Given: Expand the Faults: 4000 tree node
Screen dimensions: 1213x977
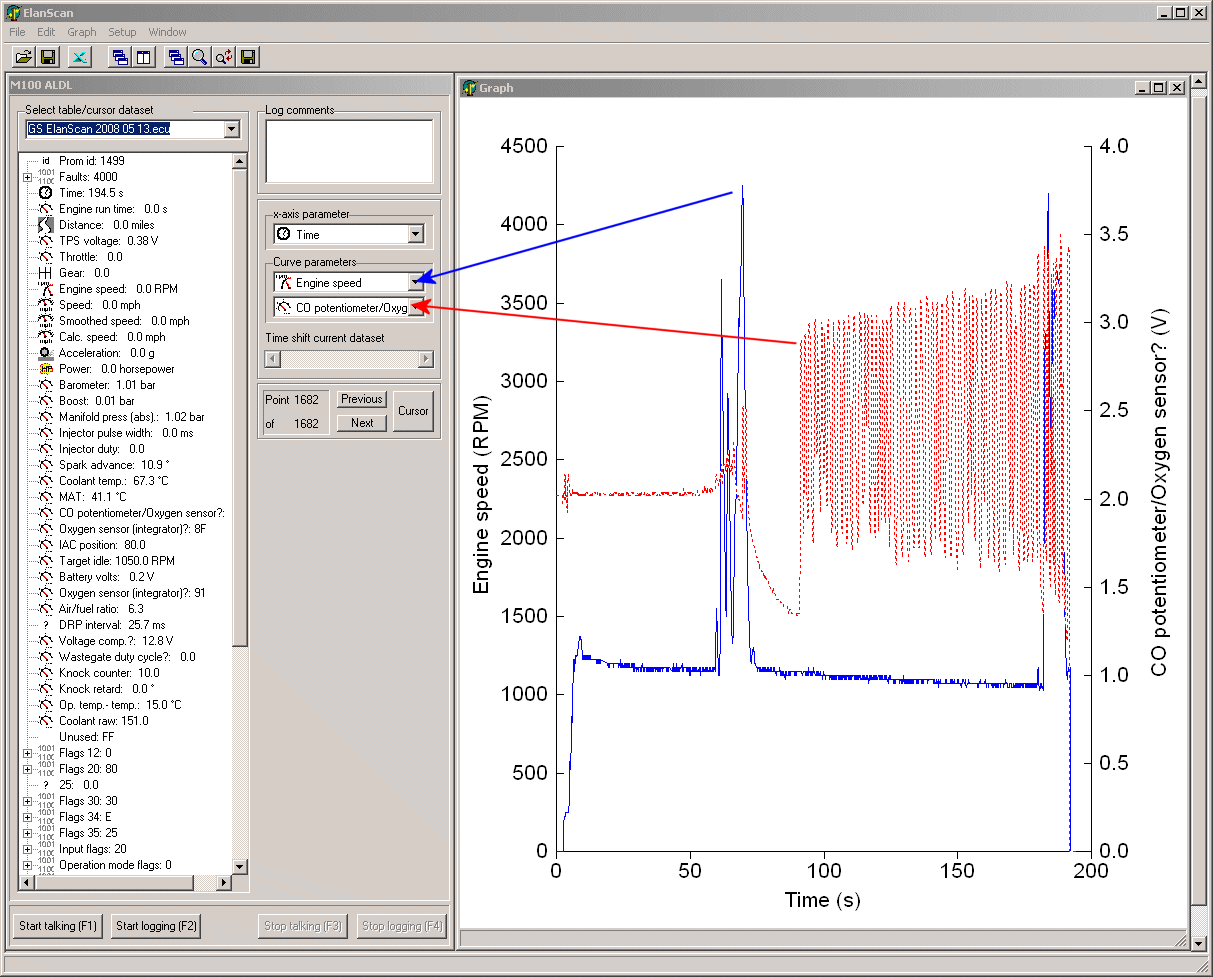Looking at the screenshot, I should click(x=28, y=177).
